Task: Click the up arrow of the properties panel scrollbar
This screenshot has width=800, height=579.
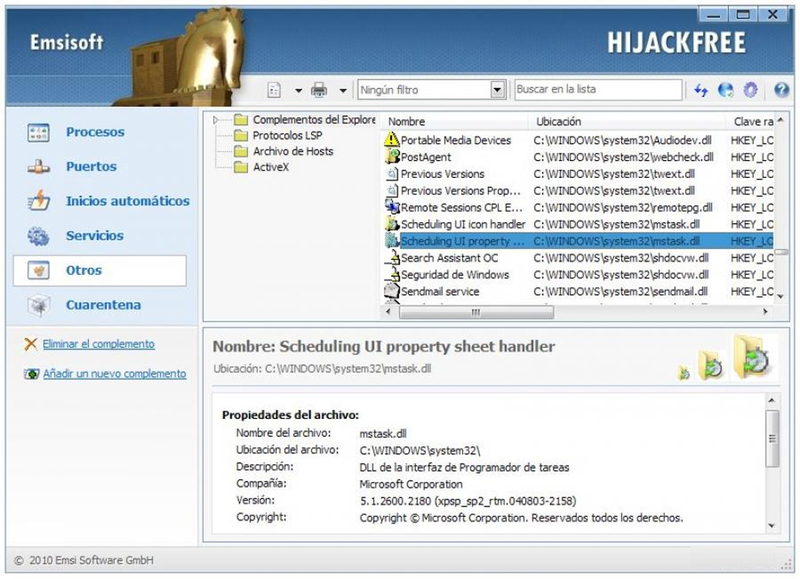Action: pos(772,401)
